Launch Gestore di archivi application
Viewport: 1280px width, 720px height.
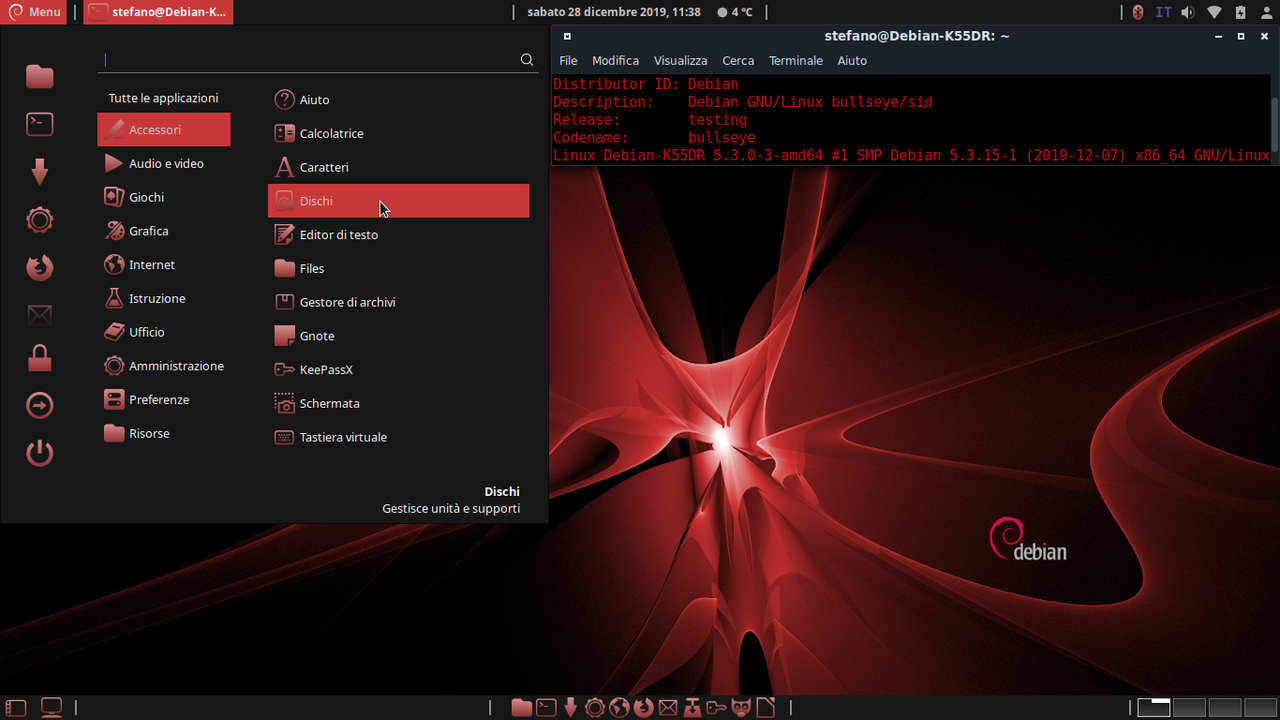click(398, 302)
